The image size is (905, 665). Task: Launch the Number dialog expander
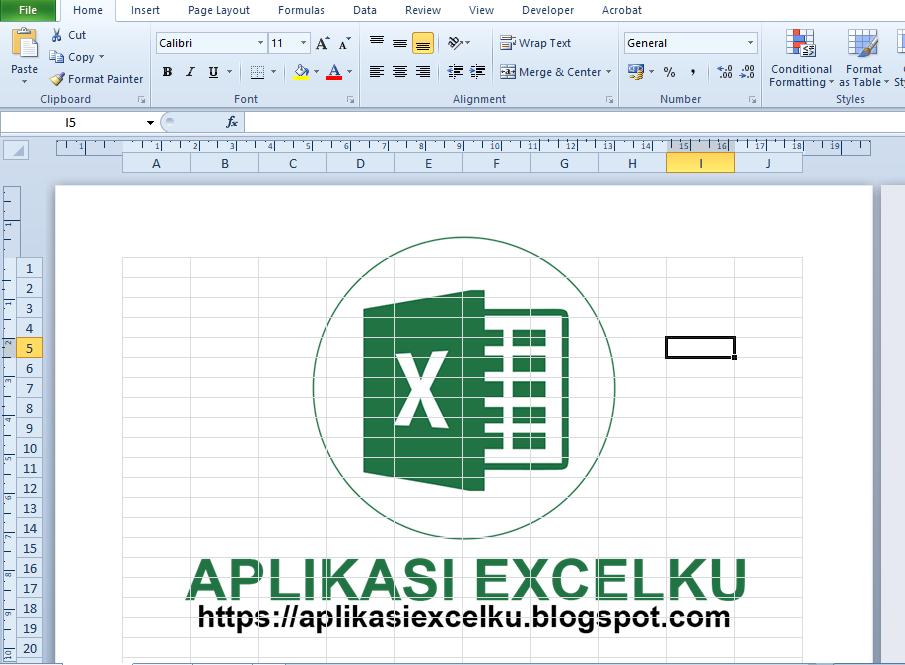pos(752,100)
